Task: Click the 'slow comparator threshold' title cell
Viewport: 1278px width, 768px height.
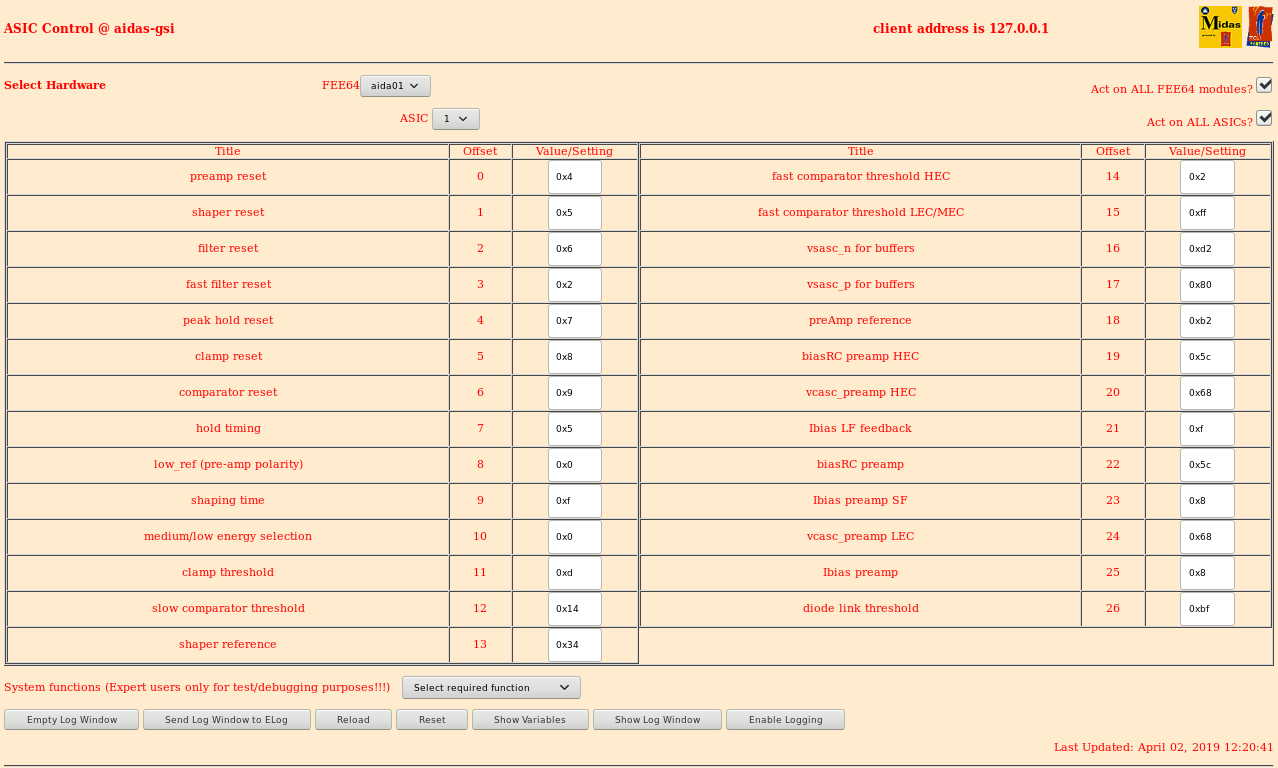Action: 228,609
